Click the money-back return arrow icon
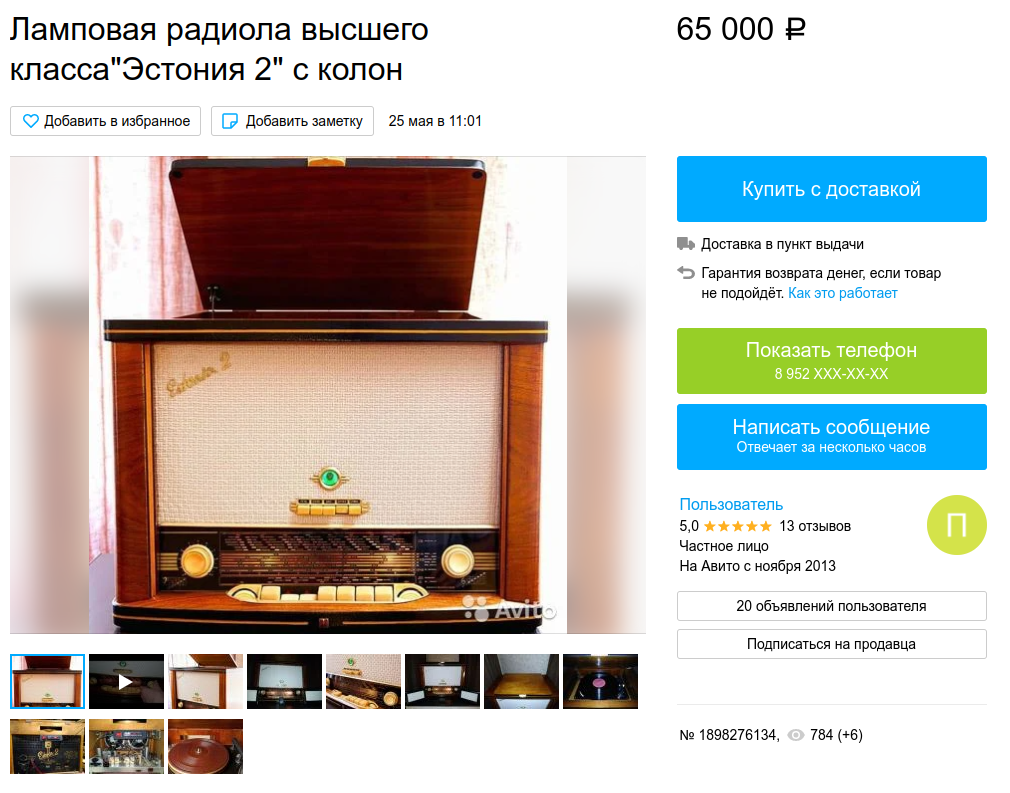 pos(685,272)
